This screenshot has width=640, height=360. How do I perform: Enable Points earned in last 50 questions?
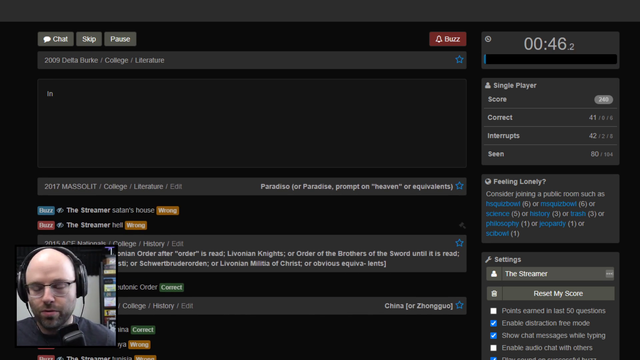click(x=493, y=311)
